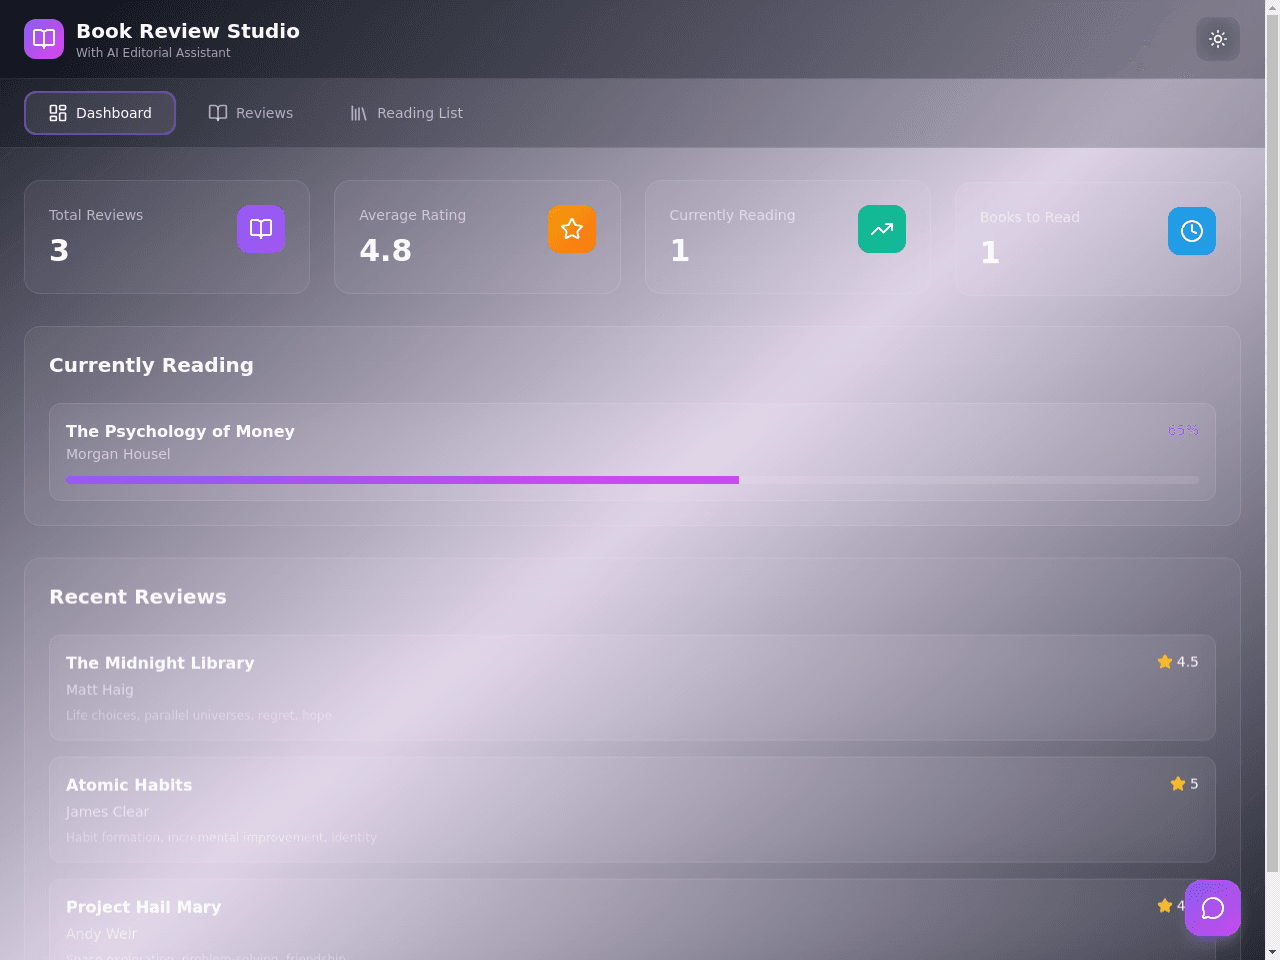Click the scrollbar down arrow
1280x960 pixels.
[1272, 952]
